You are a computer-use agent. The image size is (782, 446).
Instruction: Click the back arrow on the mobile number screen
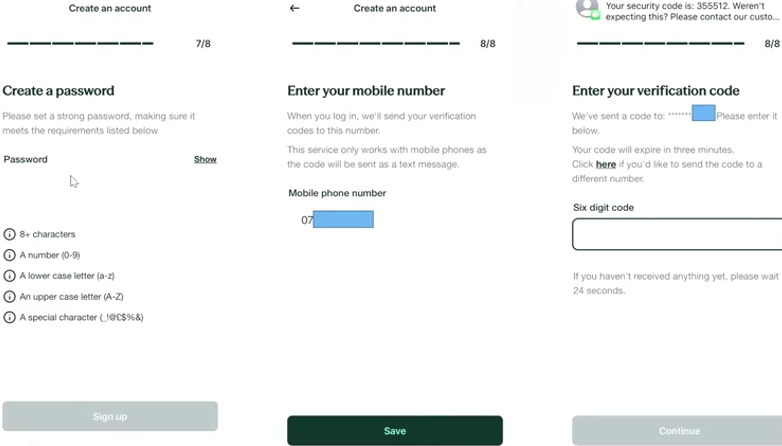tap(294, 8)
